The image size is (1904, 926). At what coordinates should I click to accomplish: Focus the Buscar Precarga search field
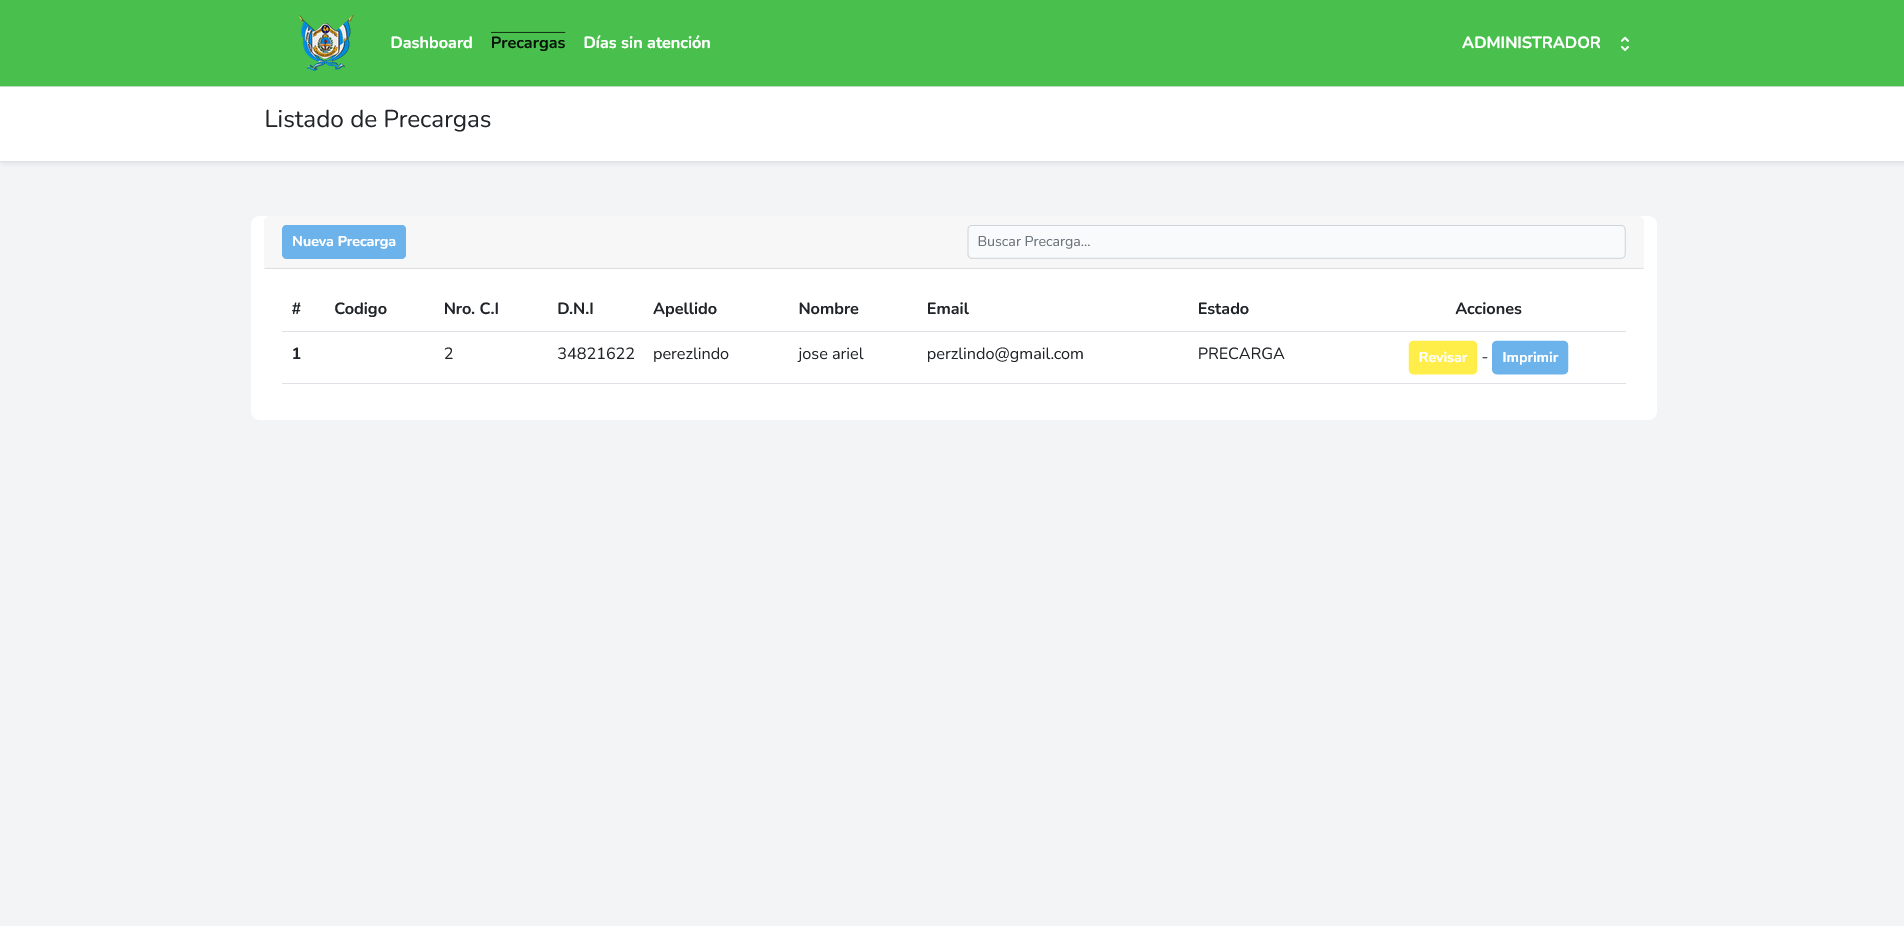pyautogui.click(x=1295, y=242)
